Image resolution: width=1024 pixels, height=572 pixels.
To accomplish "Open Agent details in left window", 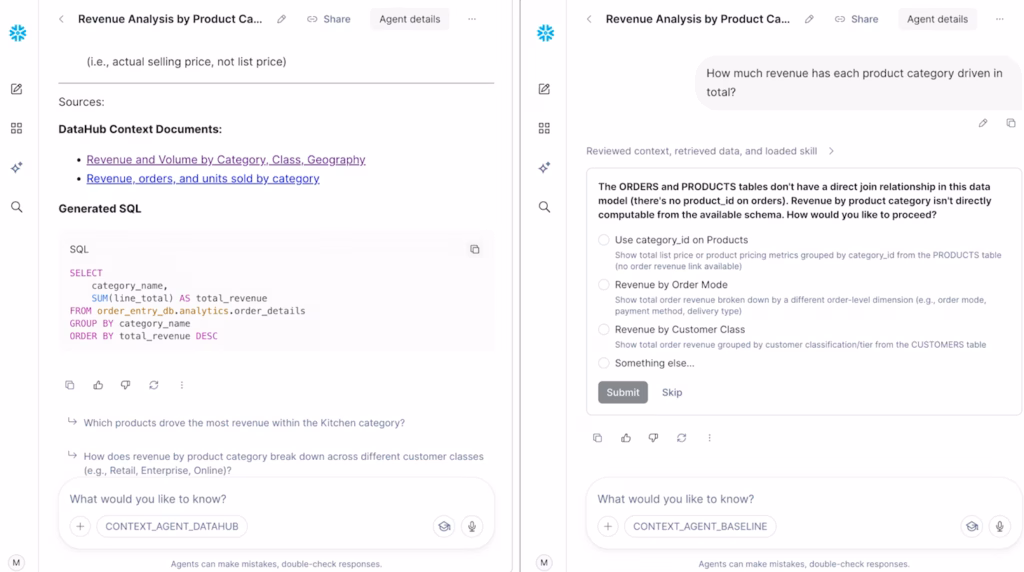I will (x=409, y=19).
